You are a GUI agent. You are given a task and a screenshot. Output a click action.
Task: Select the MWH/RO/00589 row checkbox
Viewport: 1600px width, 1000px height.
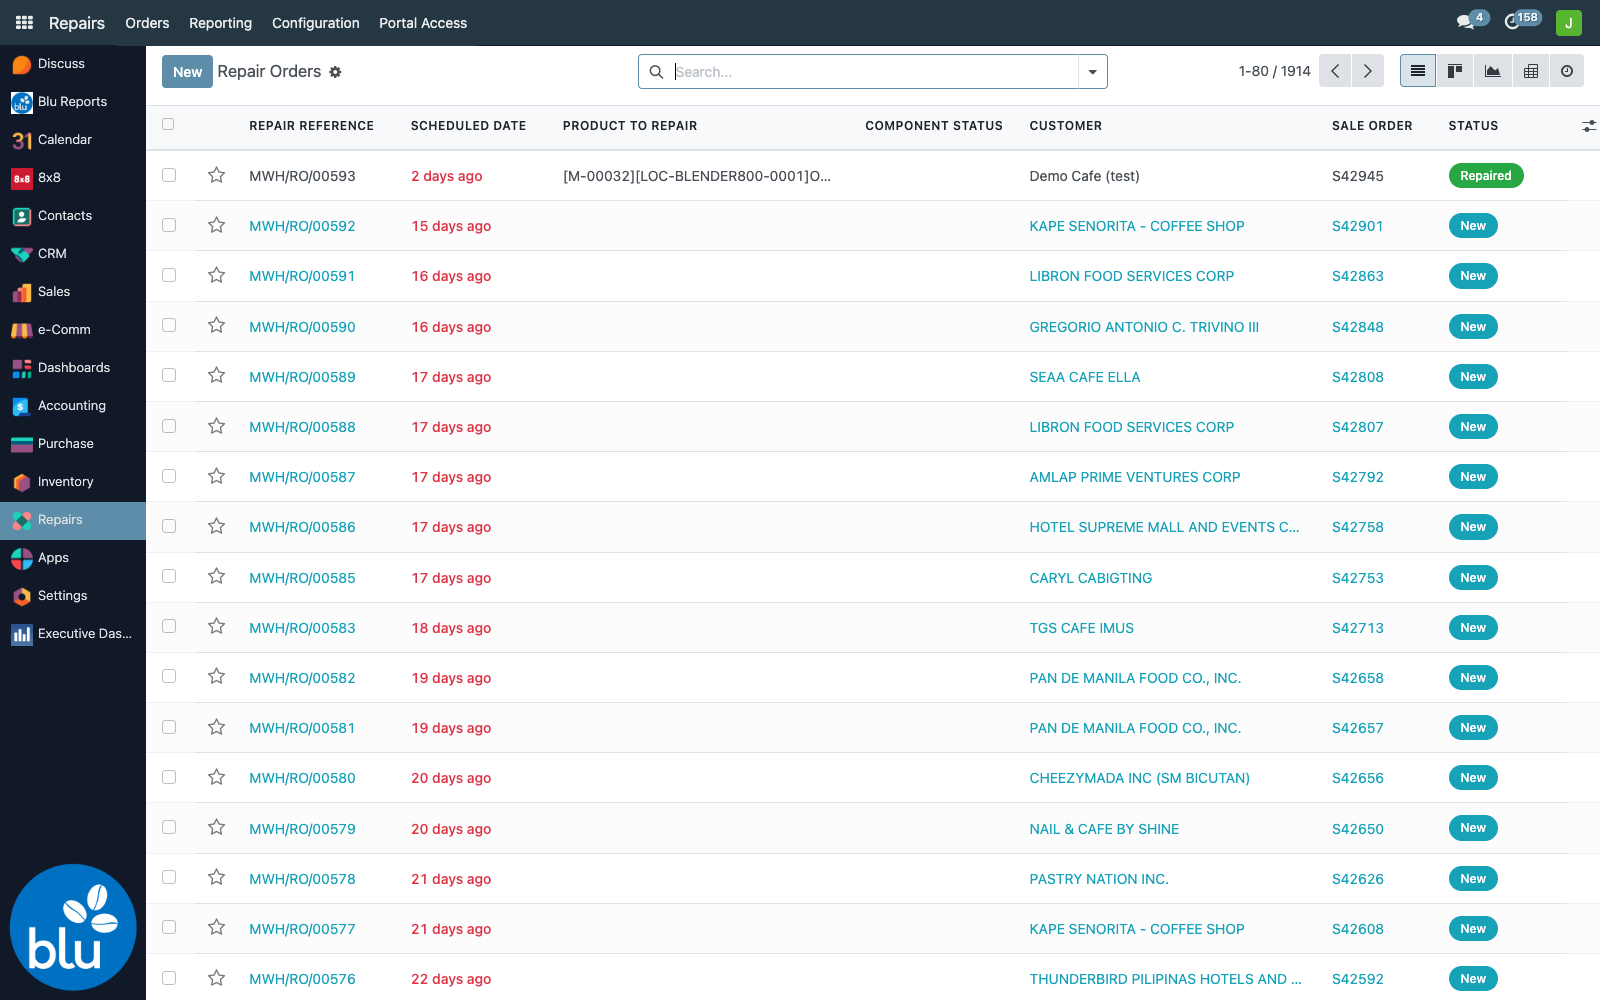[169, 375]
